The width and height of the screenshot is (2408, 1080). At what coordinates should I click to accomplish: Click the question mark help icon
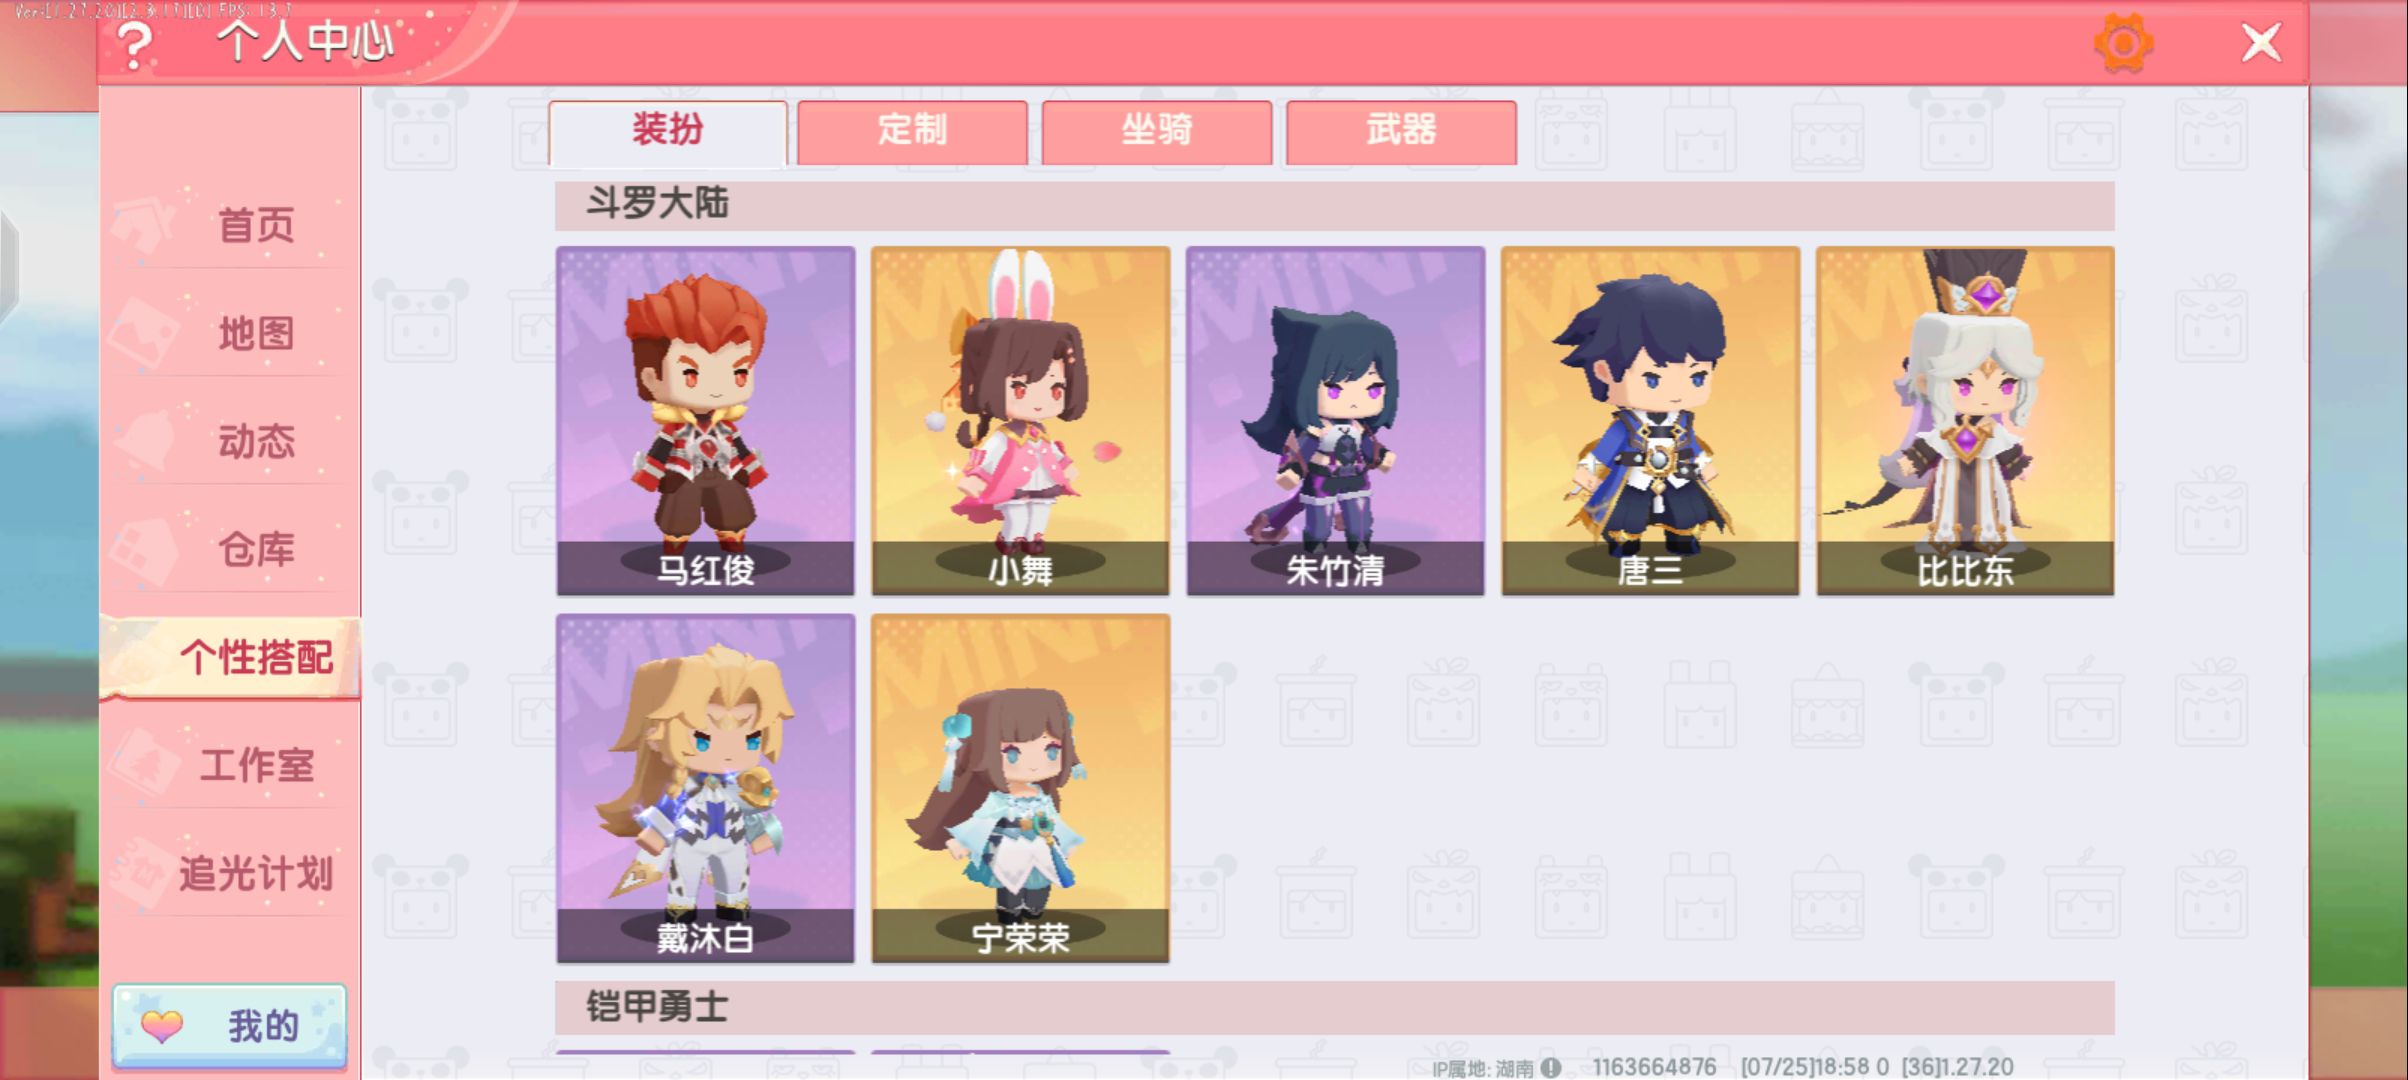point(134,46)
